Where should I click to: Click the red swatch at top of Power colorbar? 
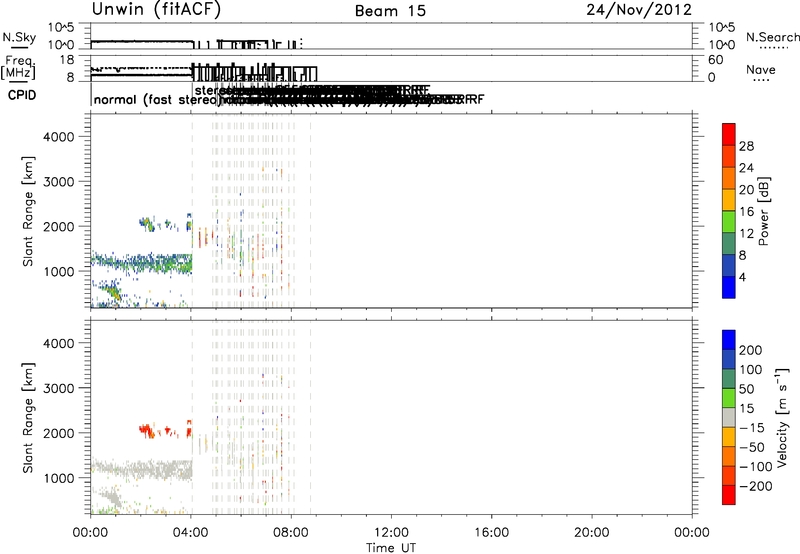click(729, 134)
